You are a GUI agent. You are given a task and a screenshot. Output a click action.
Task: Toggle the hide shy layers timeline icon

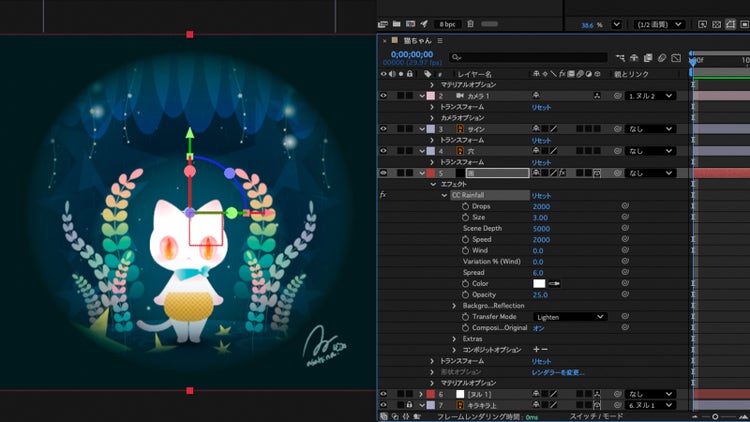634,58
